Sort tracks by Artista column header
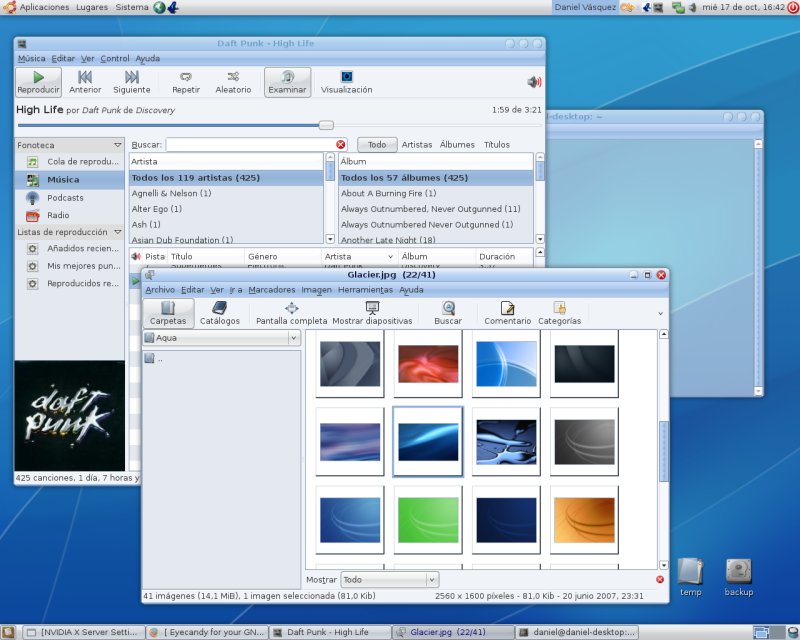Image resolution: width=800 pixels, height=640 pixels. 359,256
